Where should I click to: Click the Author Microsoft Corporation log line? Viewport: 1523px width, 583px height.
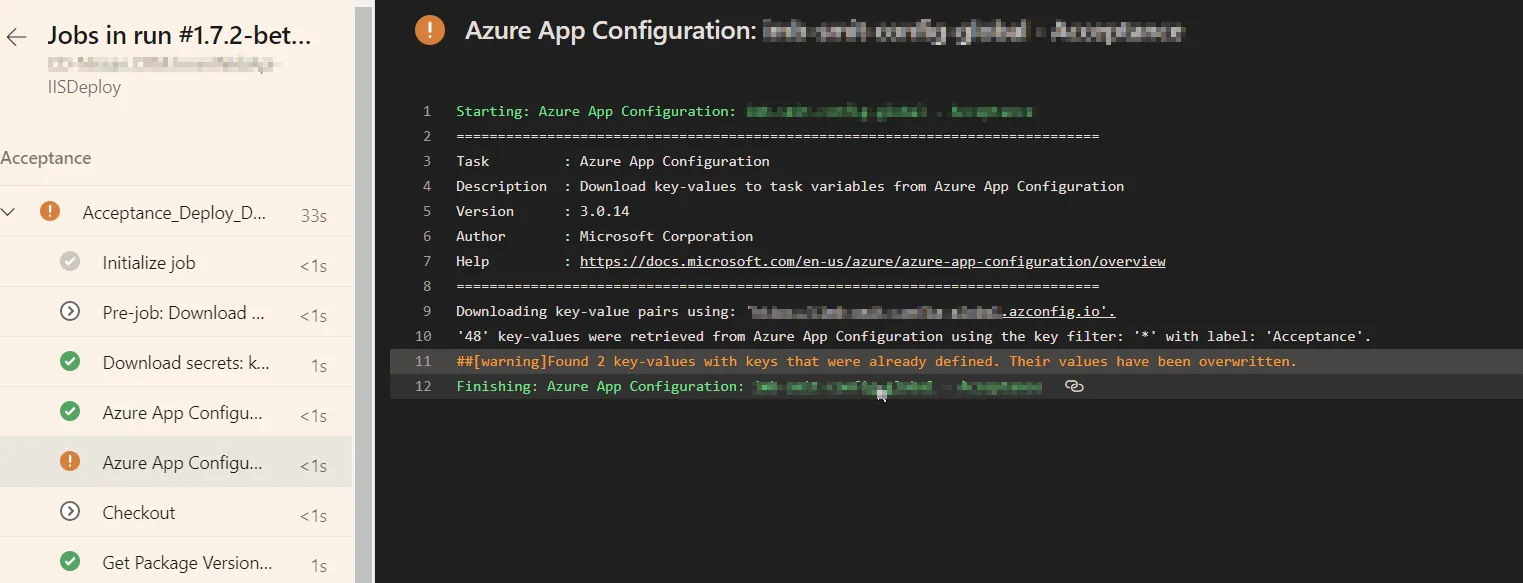point(956,236)
